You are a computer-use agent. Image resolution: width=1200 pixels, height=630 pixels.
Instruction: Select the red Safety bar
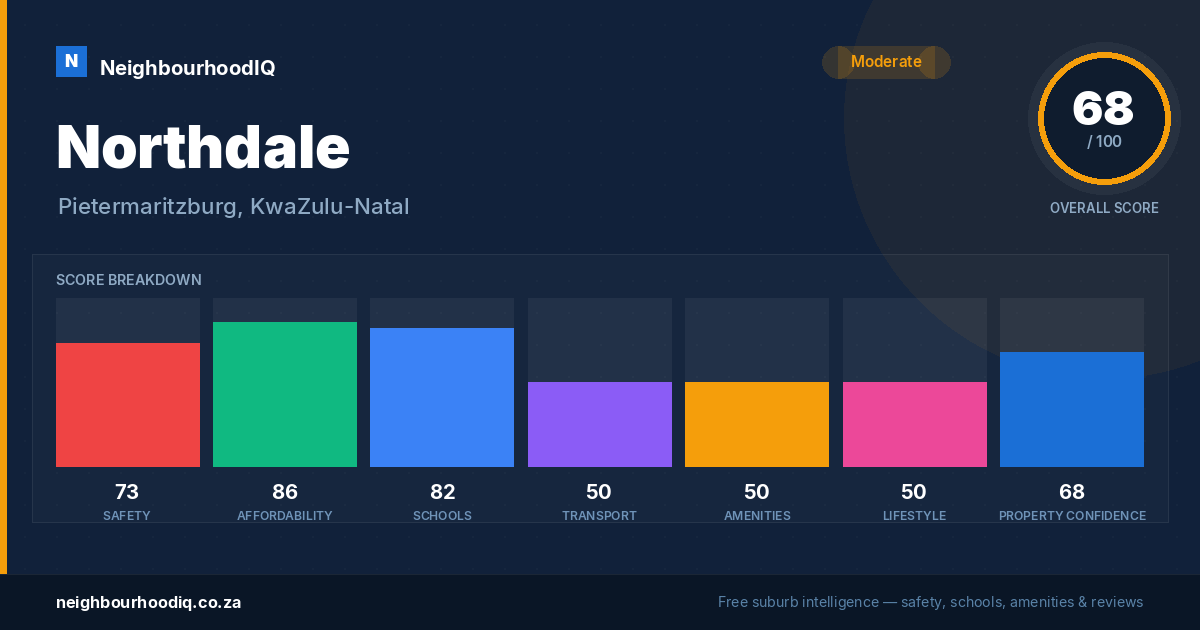pyautogui.click(x=128, y=405)
